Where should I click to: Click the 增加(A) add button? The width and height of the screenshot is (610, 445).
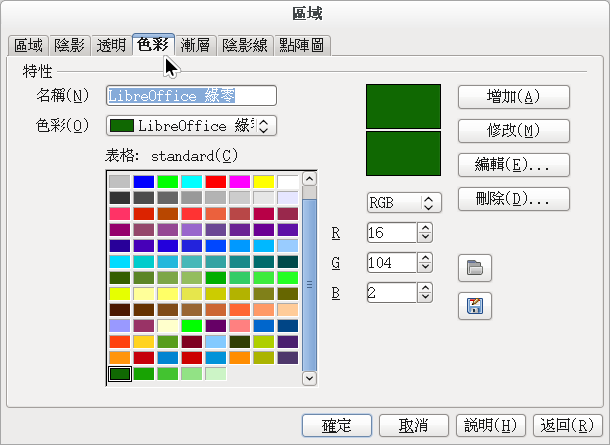tap(513, 96)
